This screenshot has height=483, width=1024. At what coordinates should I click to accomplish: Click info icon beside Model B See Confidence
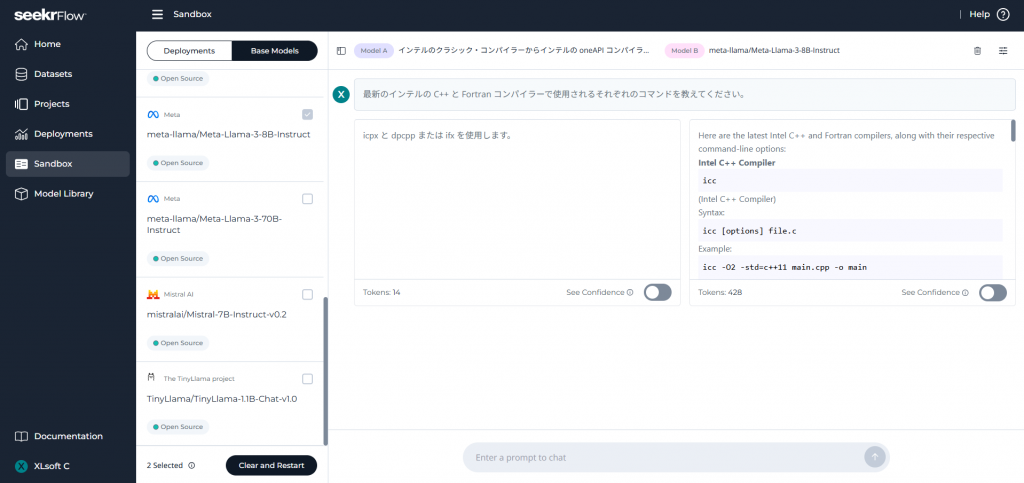[x=965, y=292]
